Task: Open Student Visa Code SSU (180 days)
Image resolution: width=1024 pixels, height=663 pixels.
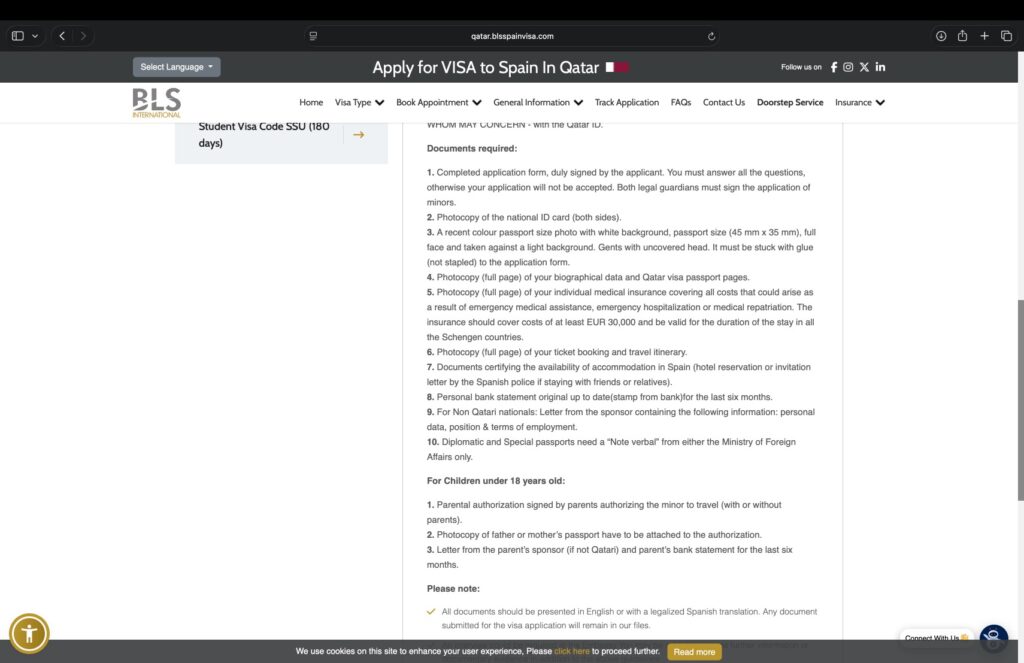Action: (264, 135)
